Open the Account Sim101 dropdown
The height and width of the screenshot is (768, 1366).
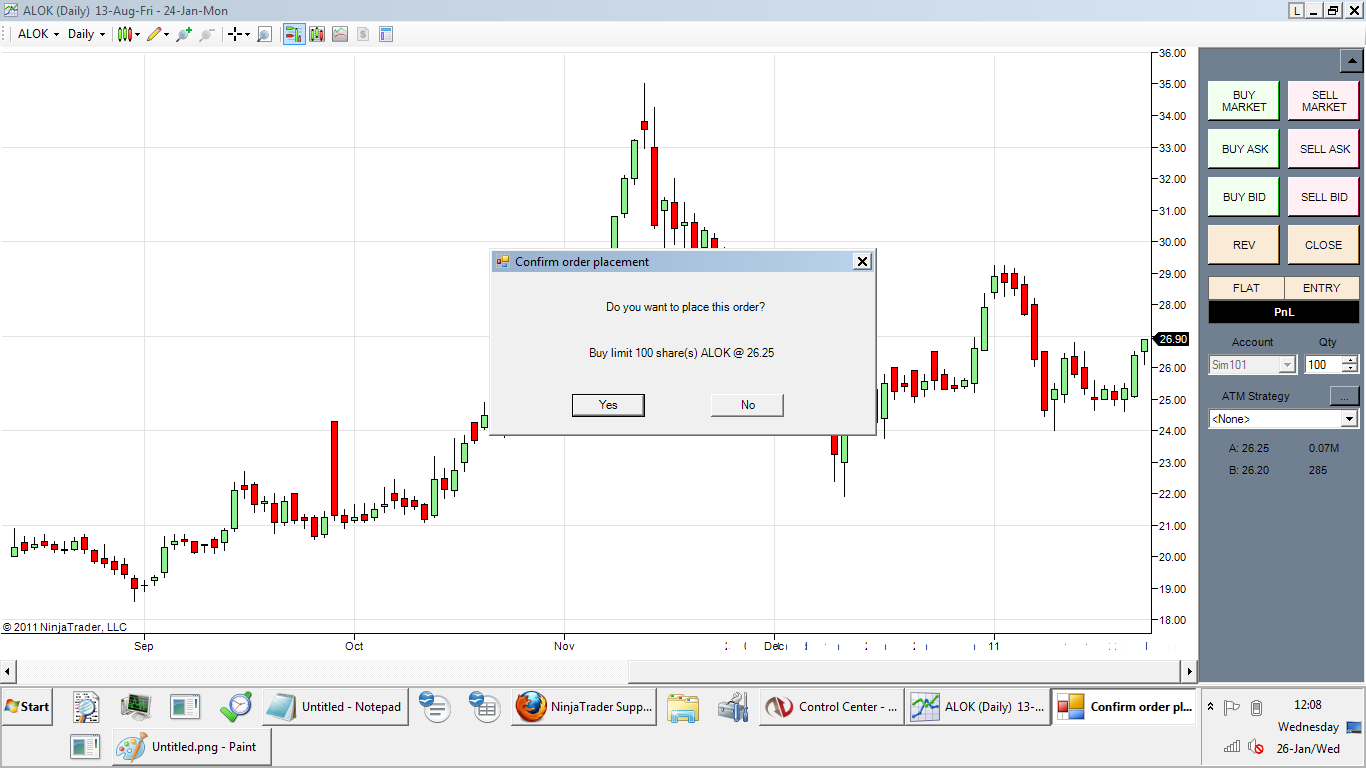(x=1252, y=365)
